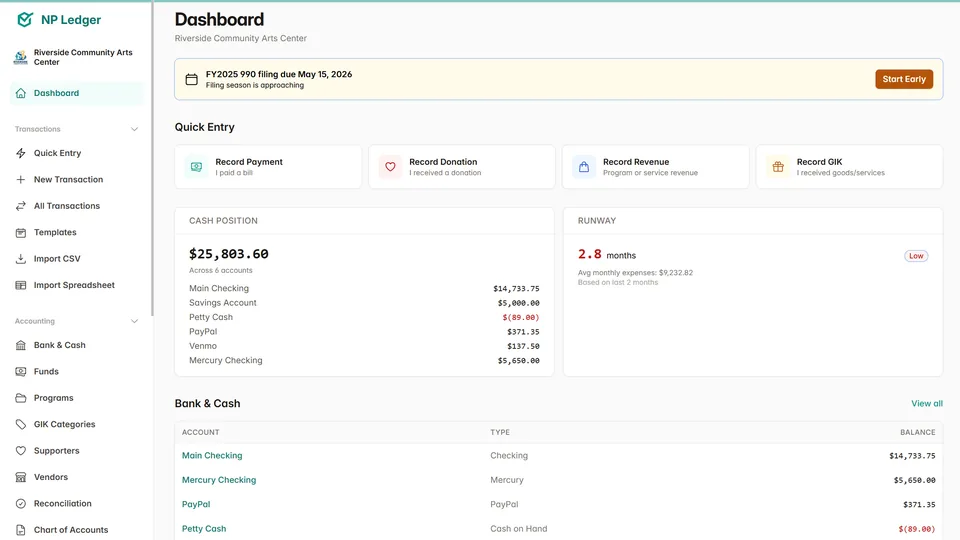This screenshot has height=540, width=960.
Task: Click the Bank & Cash building icon
Action: pos(21,345)
